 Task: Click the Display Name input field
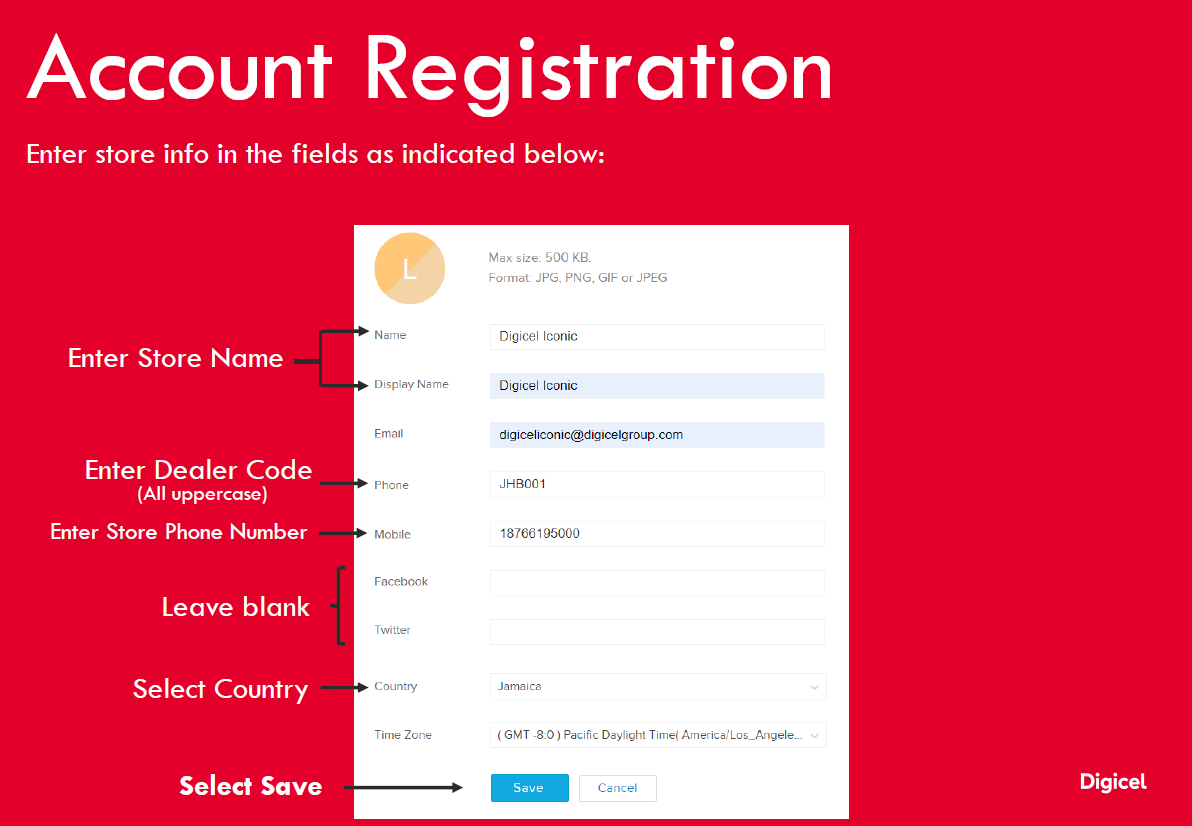click(x=657, y=386)
